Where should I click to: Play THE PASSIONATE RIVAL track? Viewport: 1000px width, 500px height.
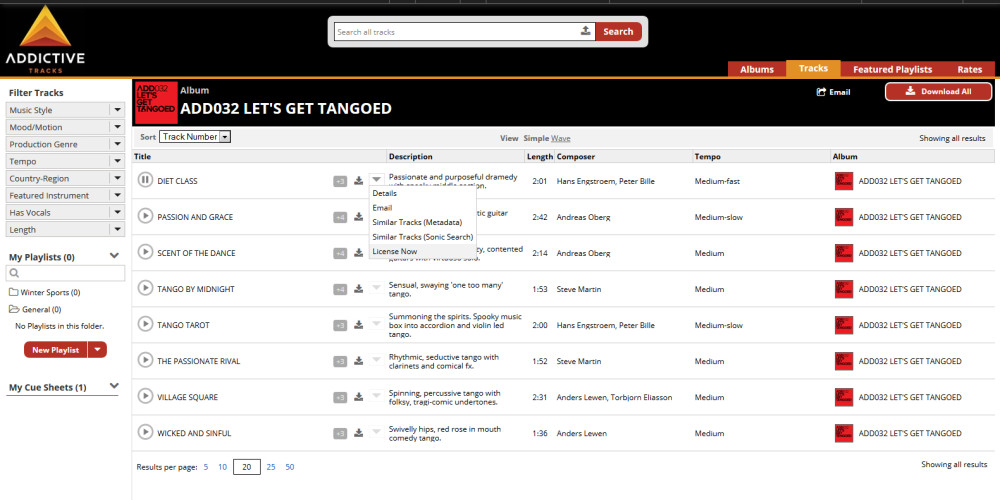click(x=145, y=360)
